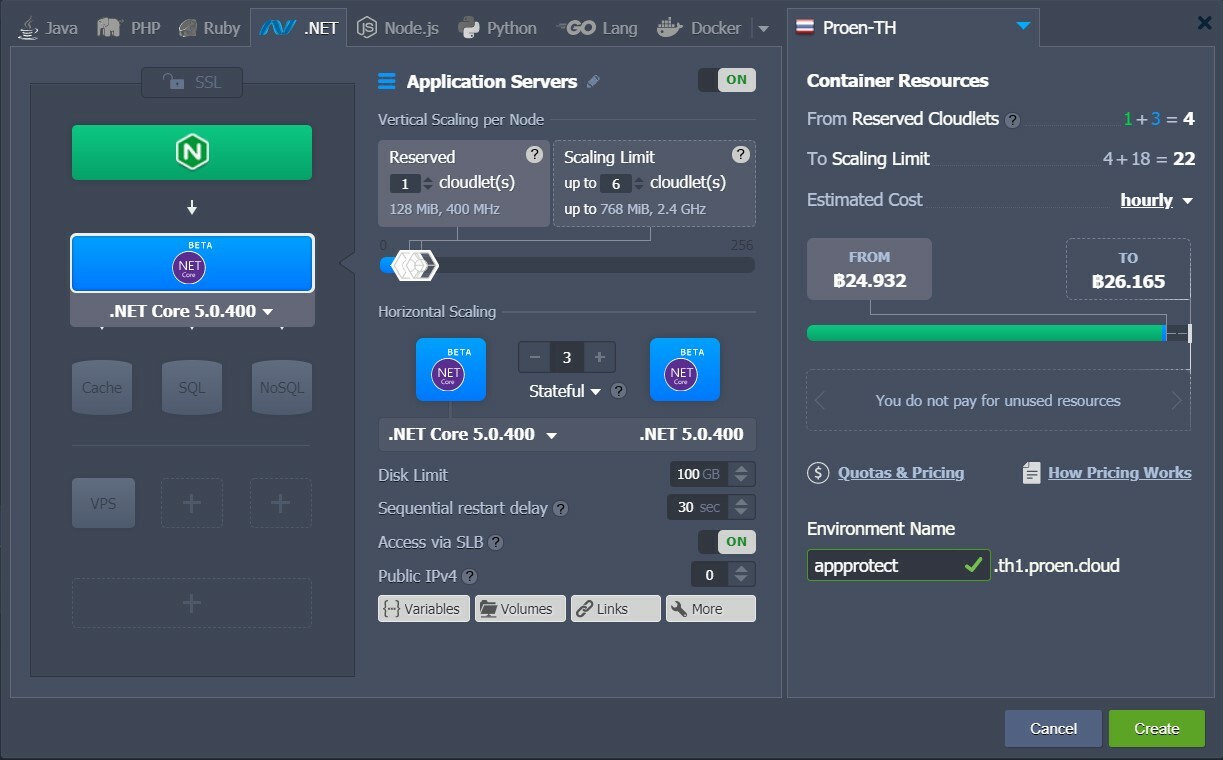Add an SQL database node
1223x760 pixels.
coord(192,387)
